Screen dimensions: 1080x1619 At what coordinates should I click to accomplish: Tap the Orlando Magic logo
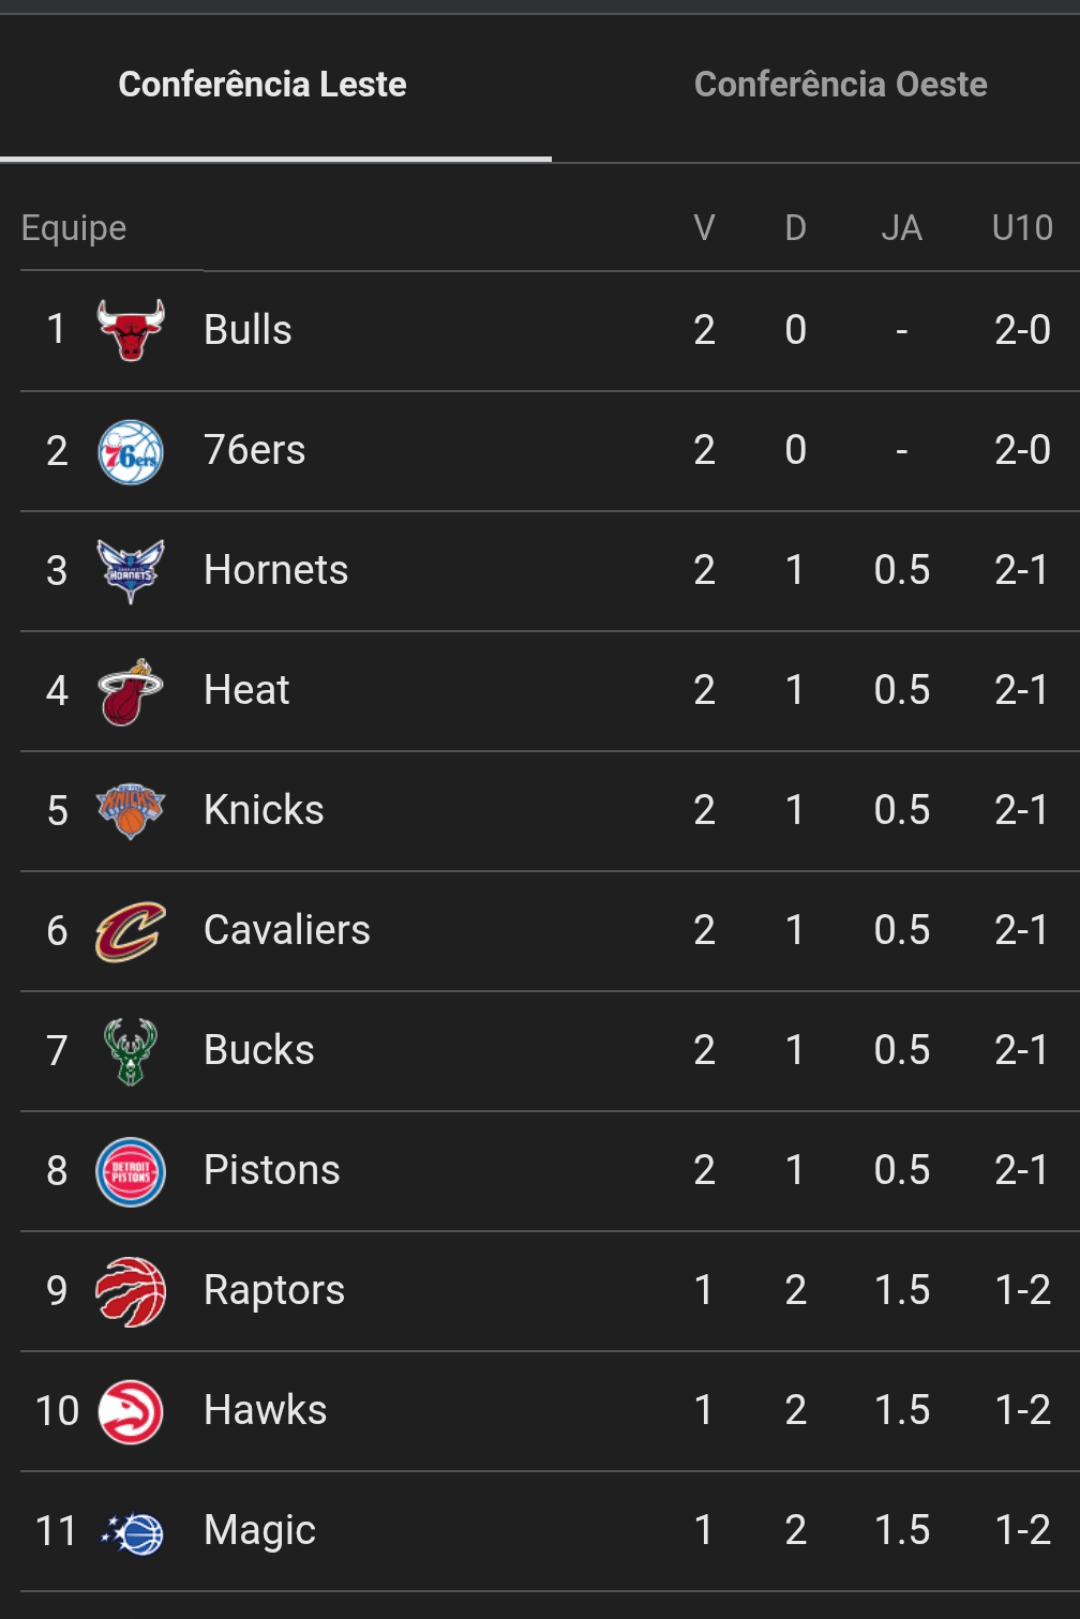pyautogui.click(x=133, y=1532)
